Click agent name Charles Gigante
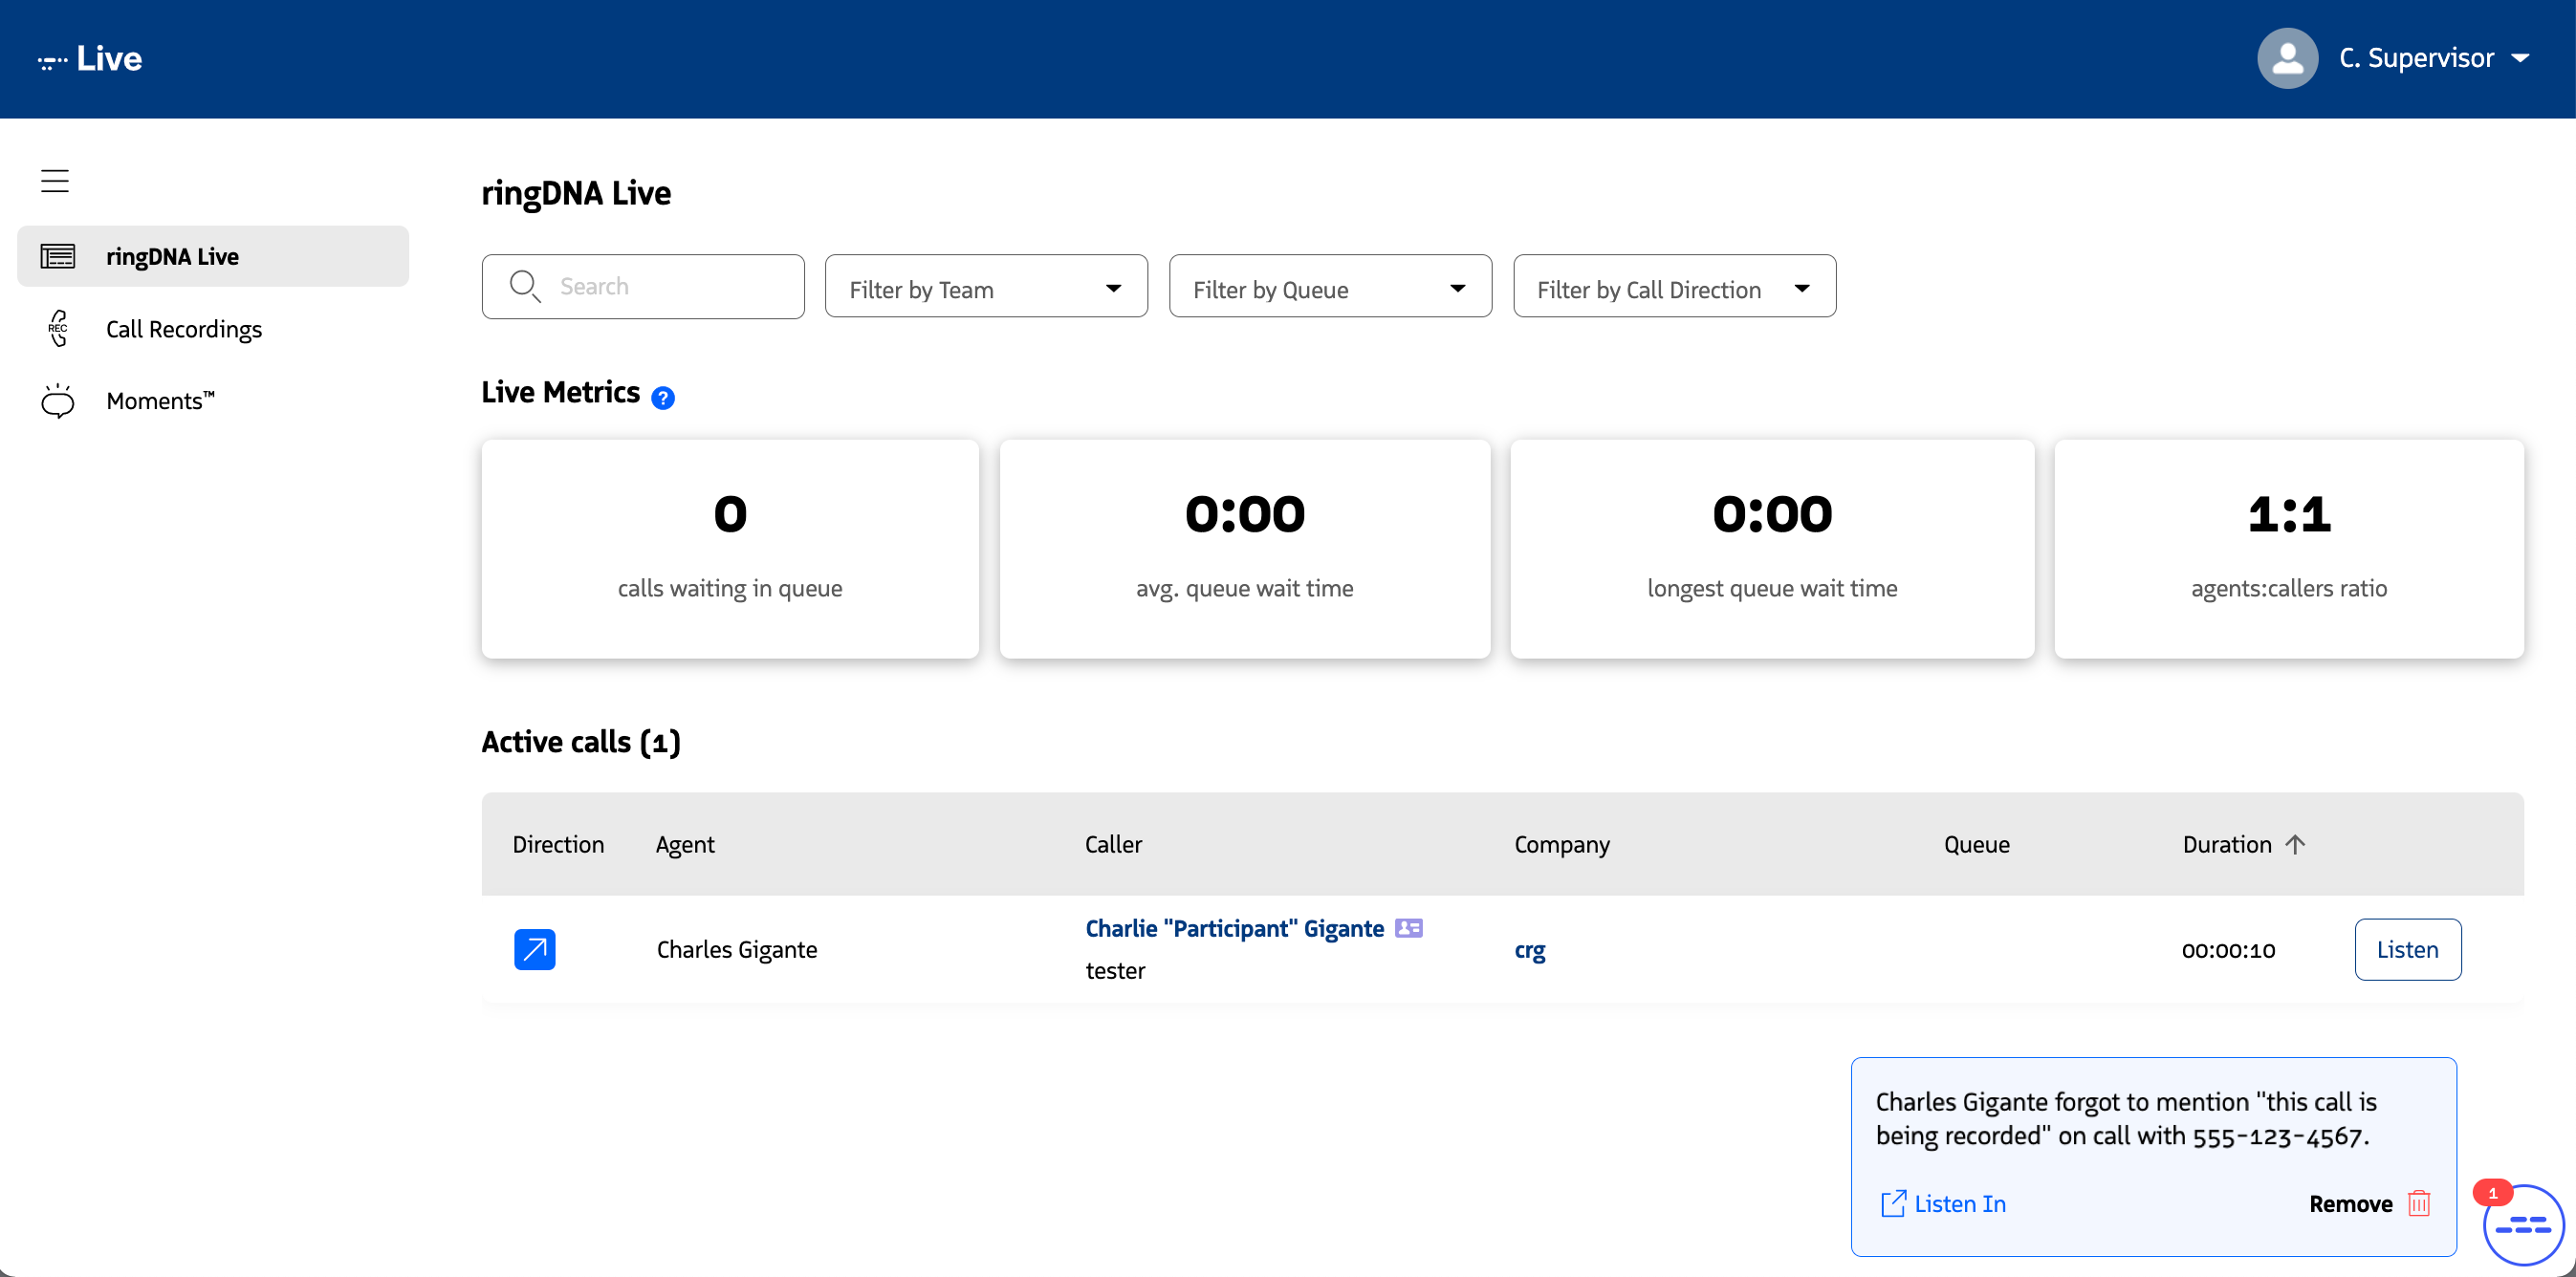Viewport: 2576px width, 1277px height. pos(737,949)
